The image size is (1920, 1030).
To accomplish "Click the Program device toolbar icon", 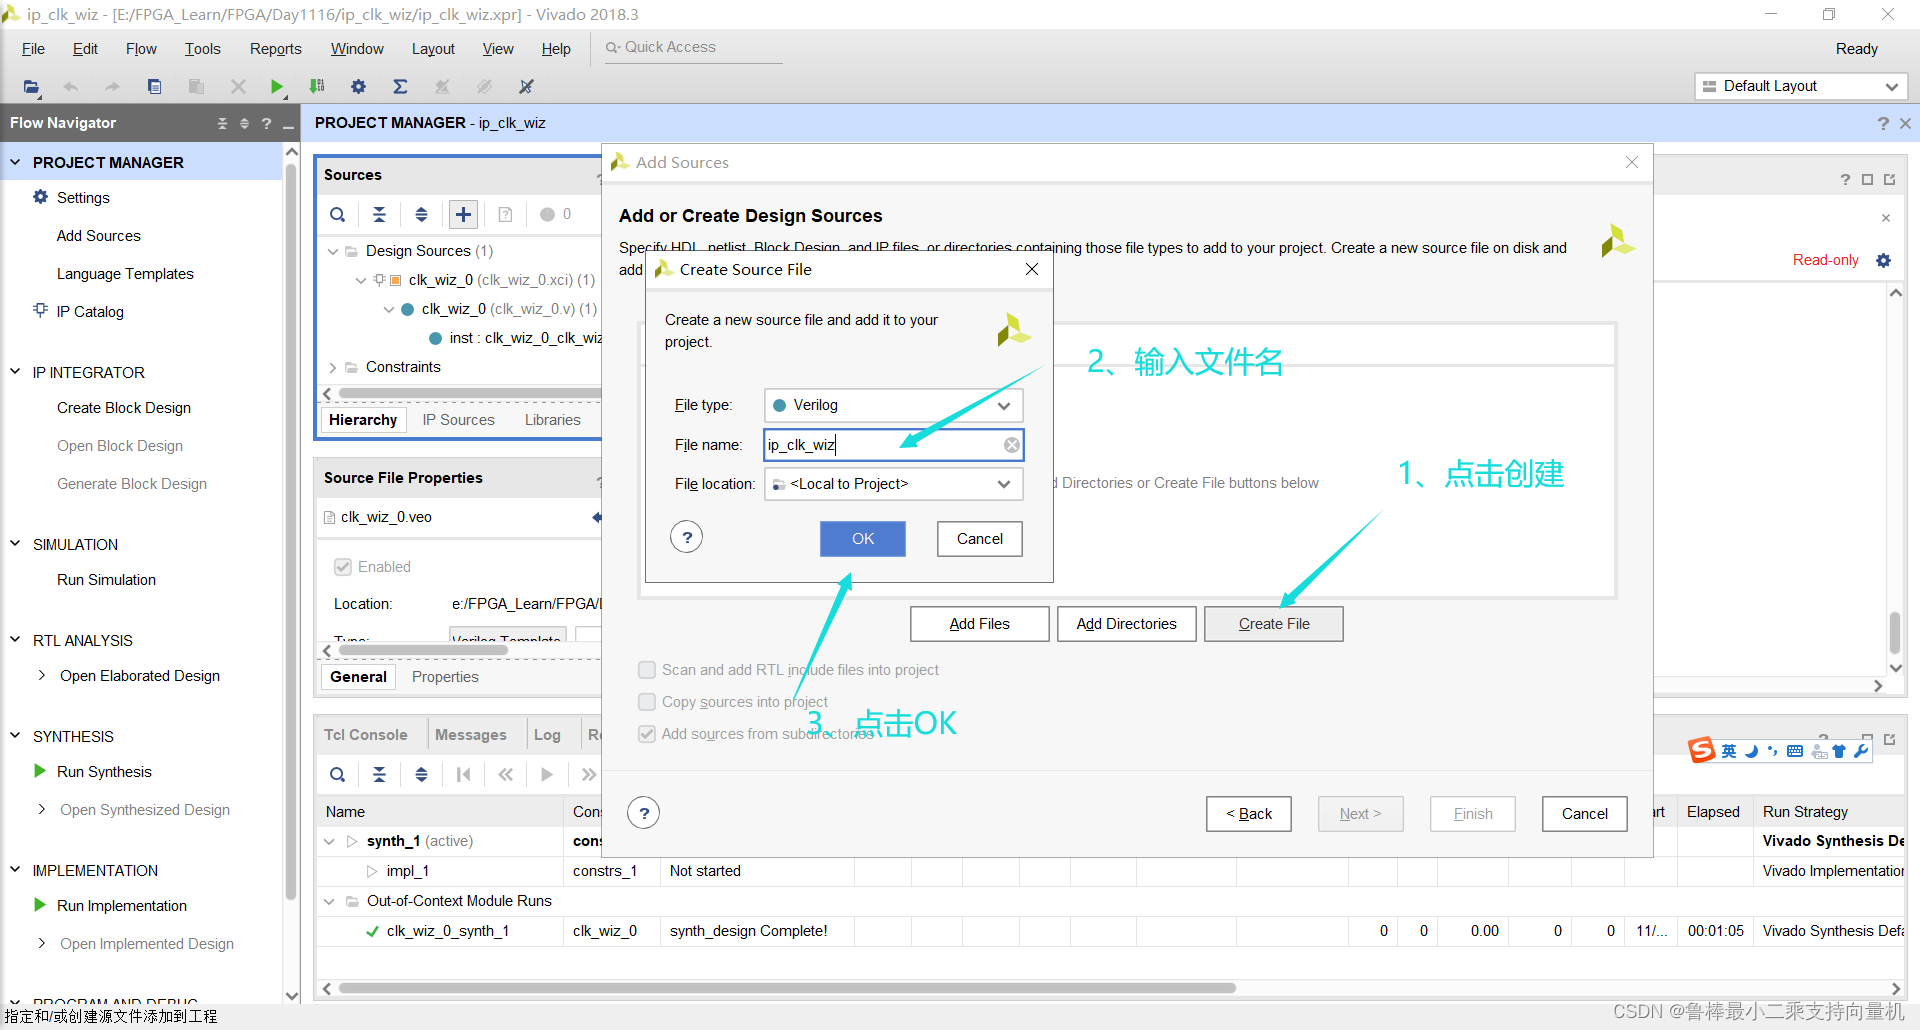I will point(317,87).
